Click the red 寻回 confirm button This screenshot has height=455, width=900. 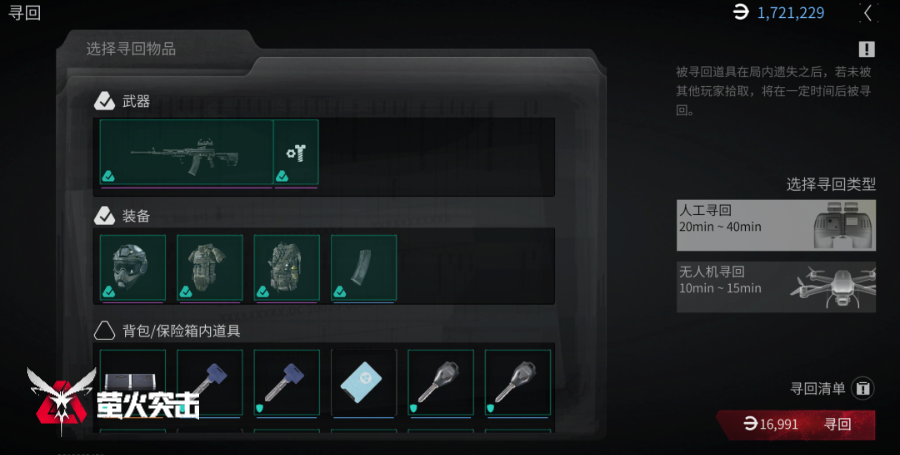point(797,425)
